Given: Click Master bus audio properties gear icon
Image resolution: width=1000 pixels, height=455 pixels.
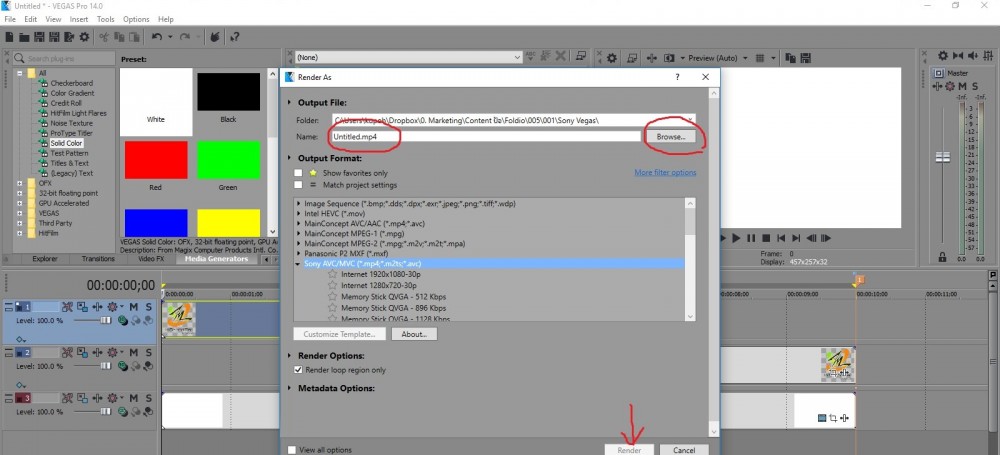Looking at the screenshot, I should coord(943,56).
